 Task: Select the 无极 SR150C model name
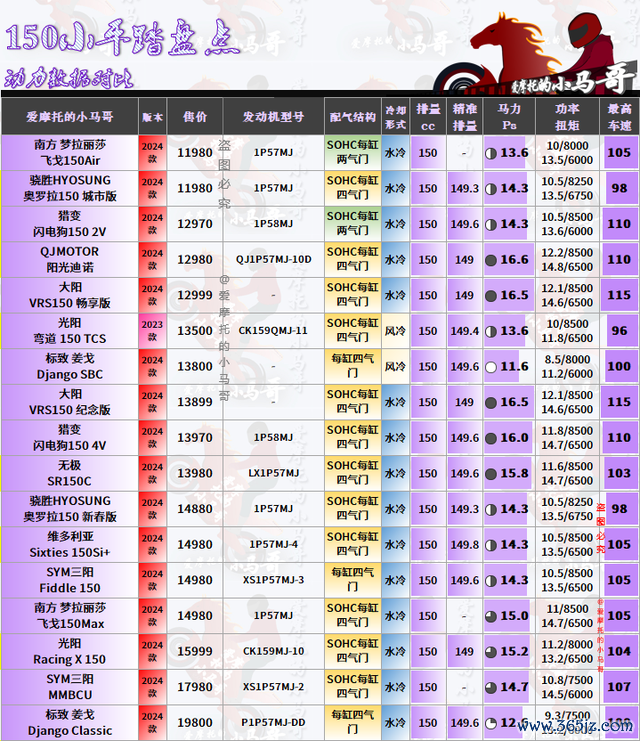(x=70, y=473)
